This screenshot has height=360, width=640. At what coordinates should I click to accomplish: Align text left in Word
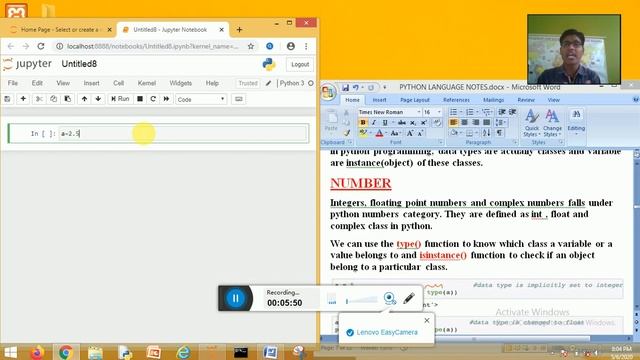(453, 122)
